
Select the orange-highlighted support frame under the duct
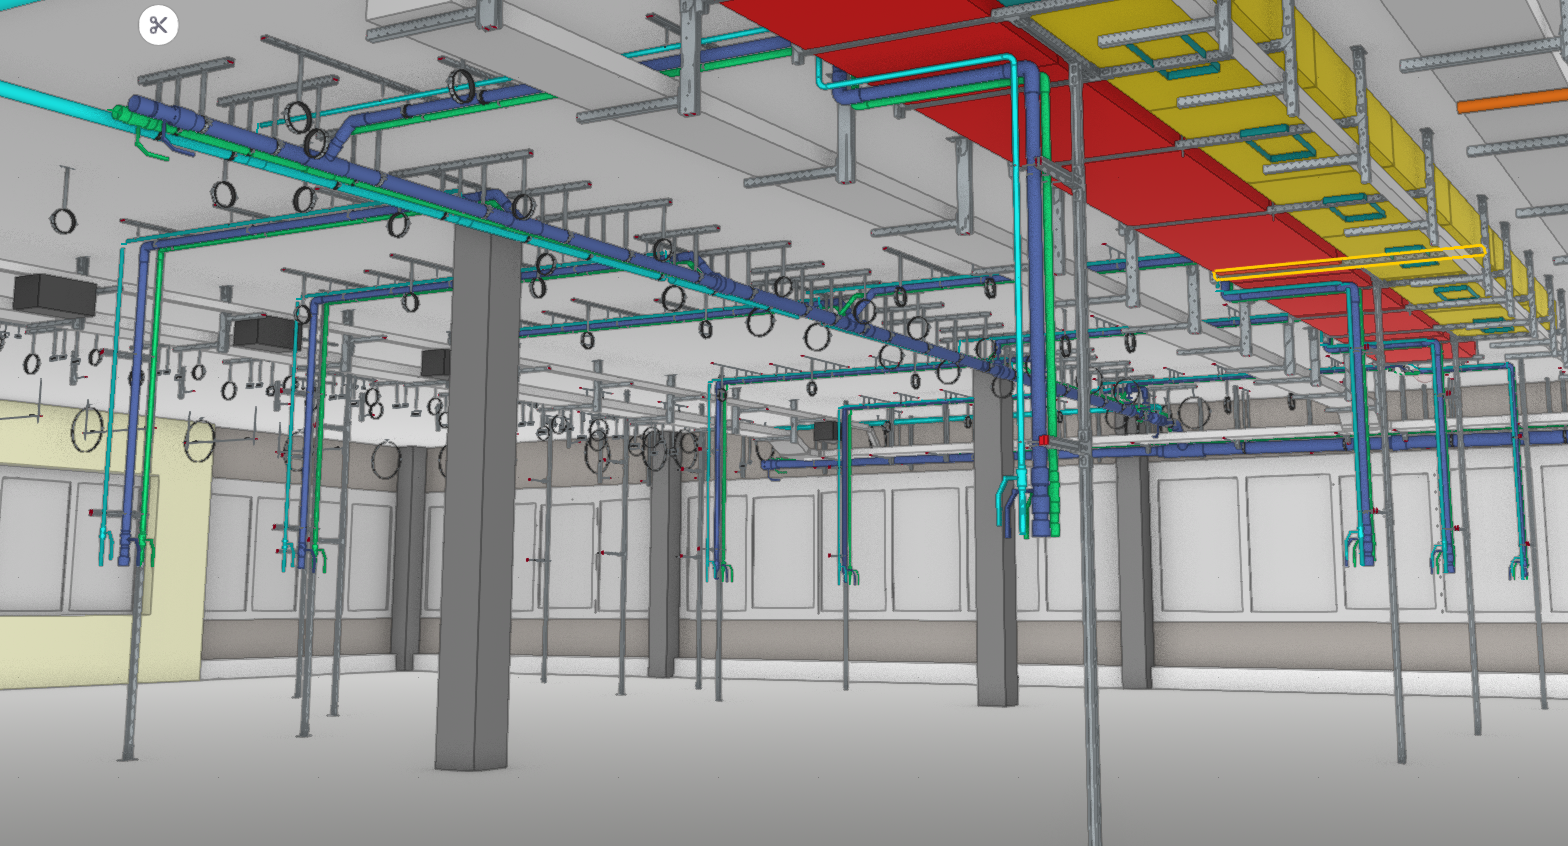[1349, 264]
